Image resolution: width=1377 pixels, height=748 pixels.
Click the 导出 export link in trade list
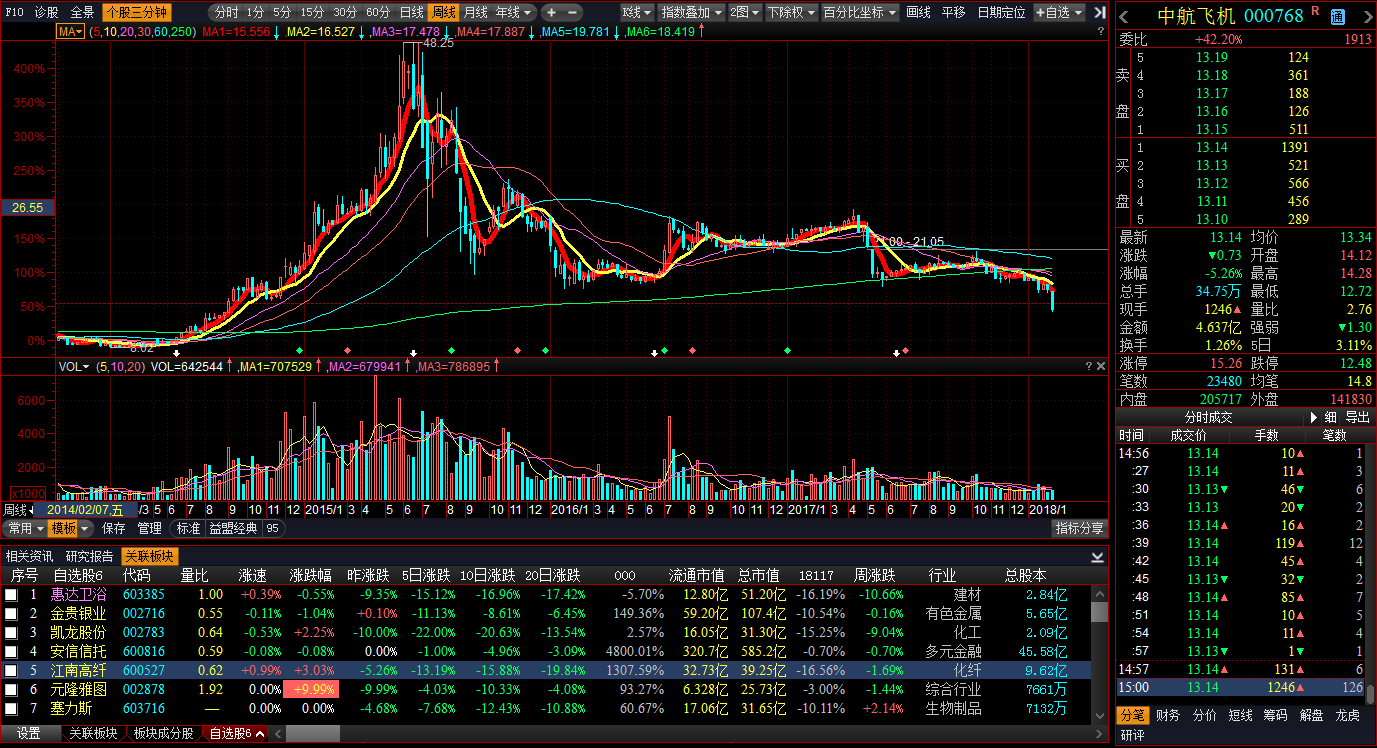(x=1357, y=417)
